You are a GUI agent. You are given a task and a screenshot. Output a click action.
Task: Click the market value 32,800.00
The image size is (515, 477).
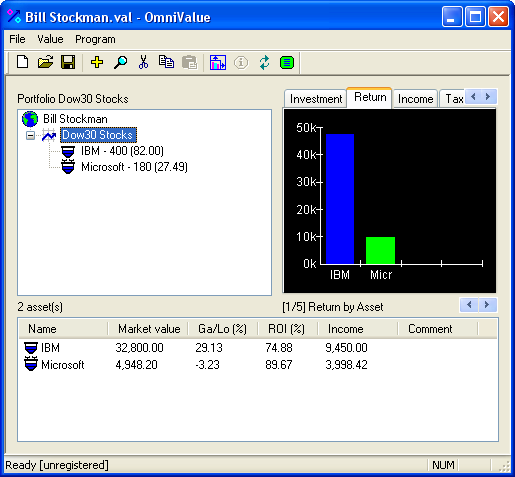(139, 348)
